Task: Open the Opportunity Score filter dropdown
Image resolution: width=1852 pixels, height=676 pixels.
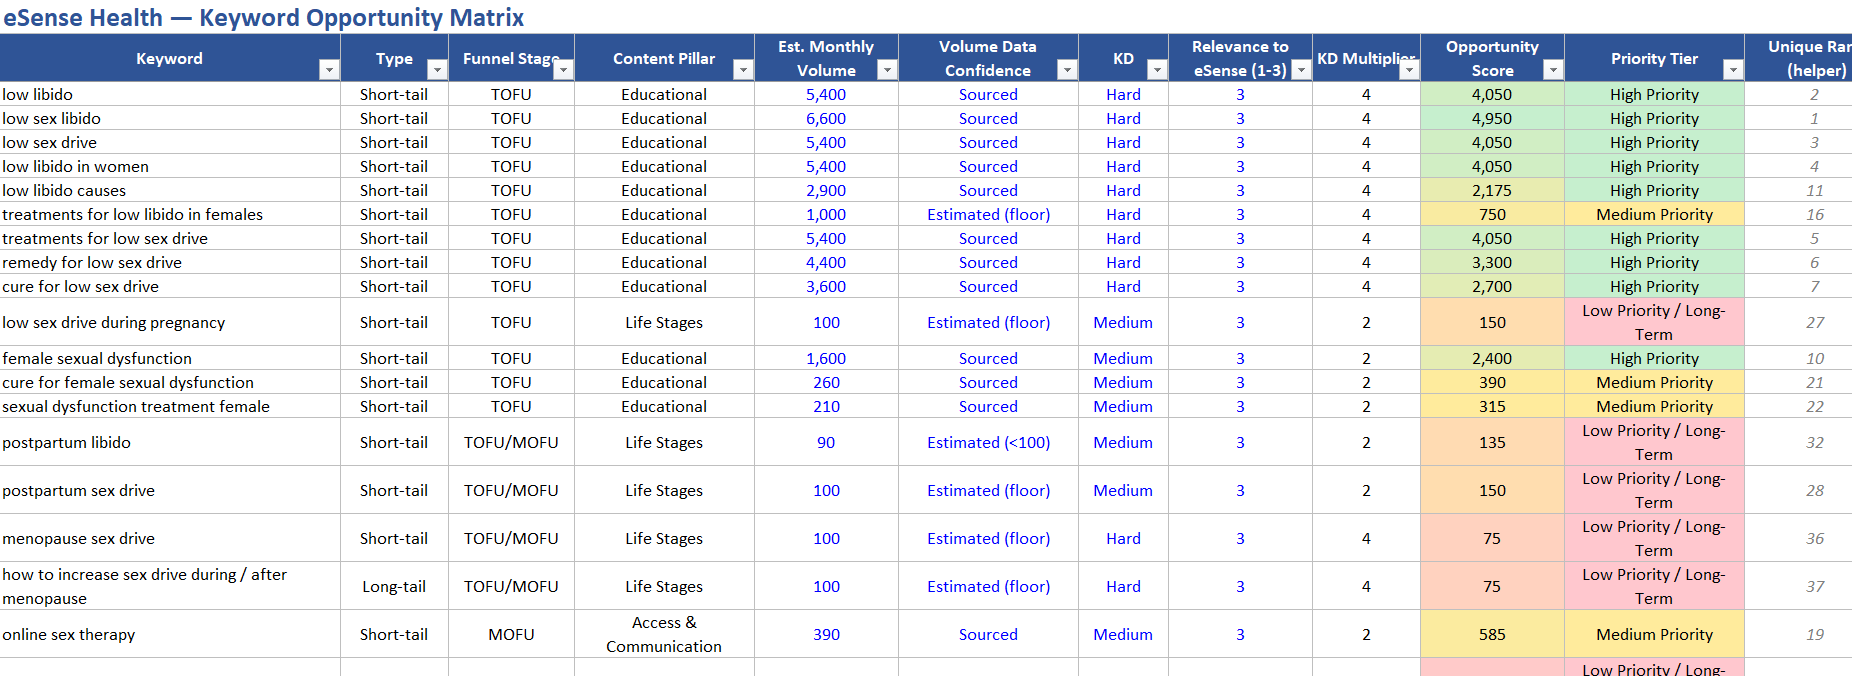Action: (x=1552, y=70)
